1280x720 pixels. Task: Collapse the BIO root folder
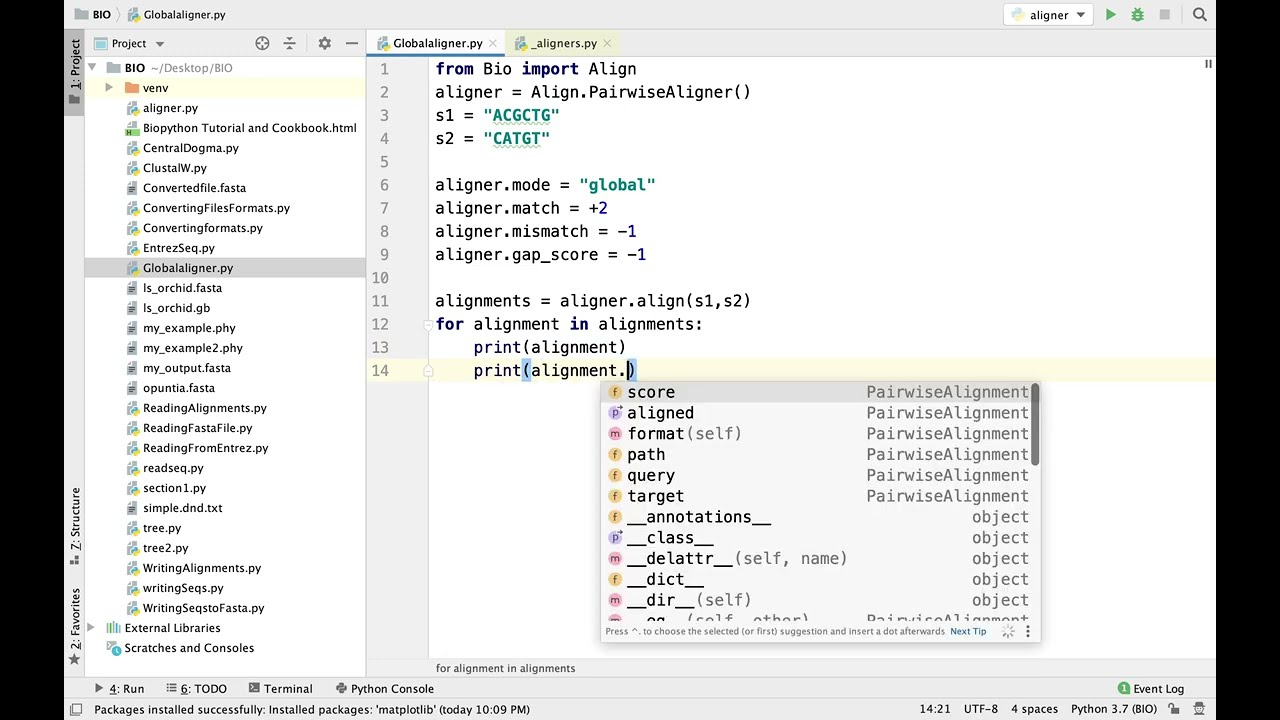[x=92, y=68]
